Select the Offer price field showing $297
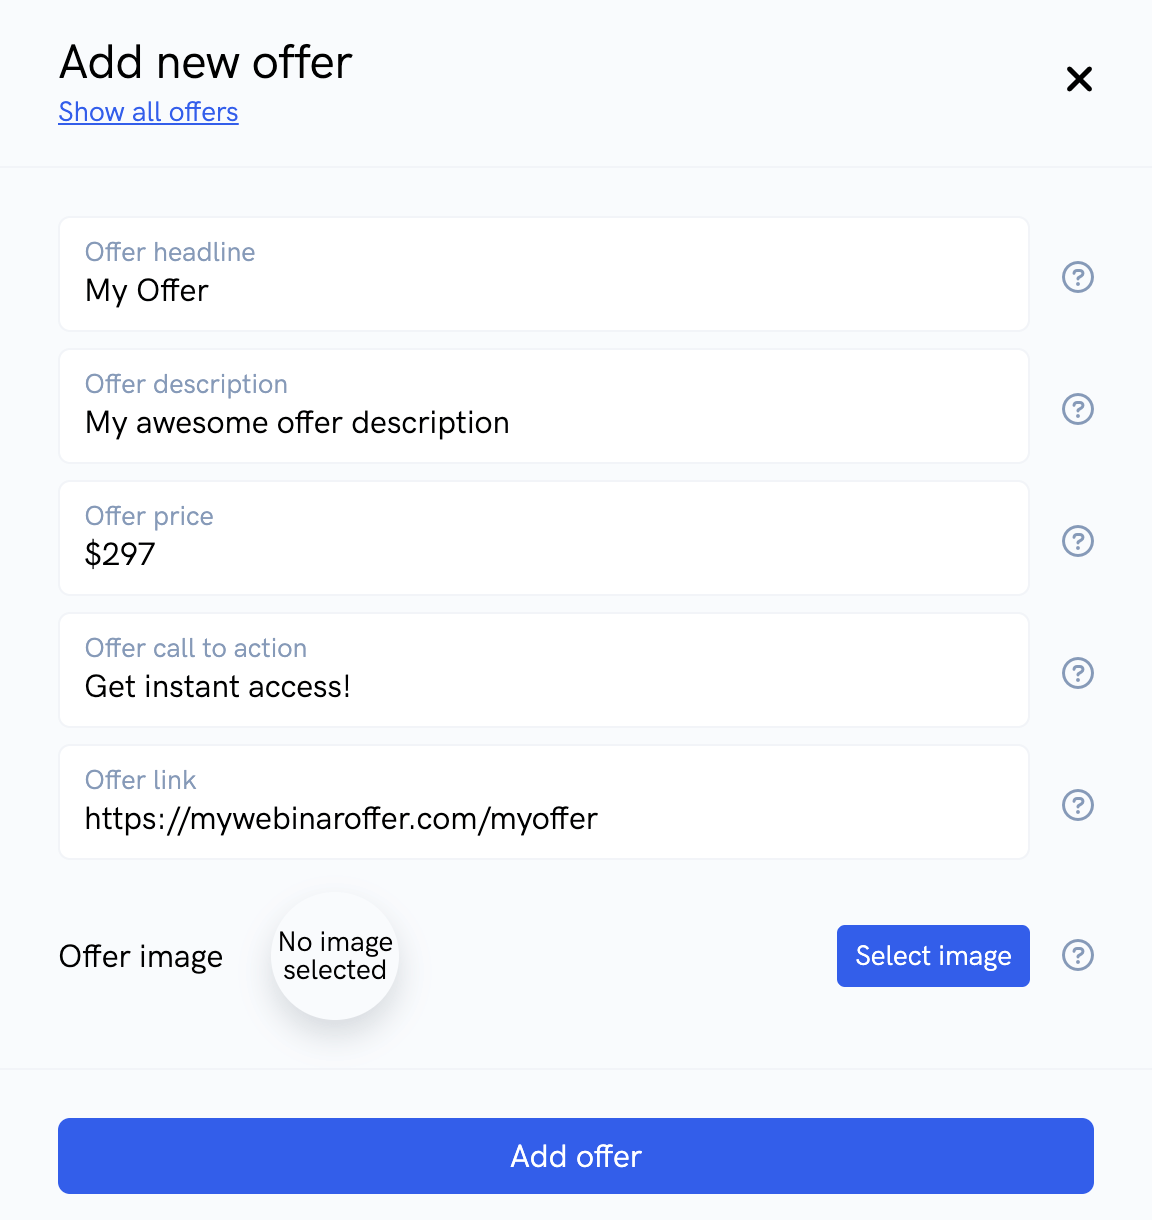Screen dimensions: 1152x1220 click(x=544, y=538)
